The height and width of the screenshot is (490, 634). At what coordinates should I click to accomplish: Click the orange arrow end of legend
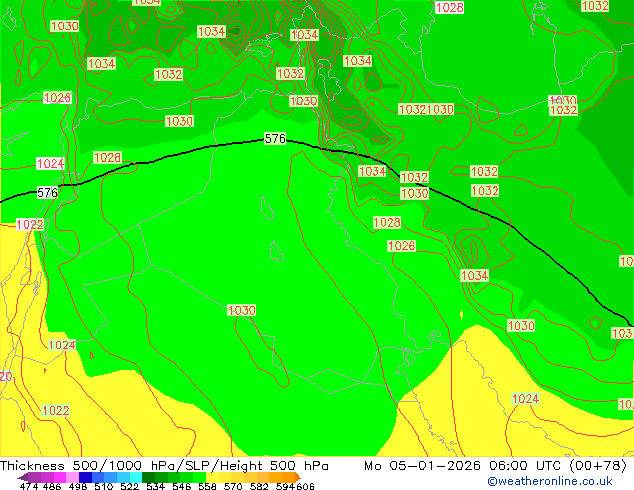pos(297,477)
